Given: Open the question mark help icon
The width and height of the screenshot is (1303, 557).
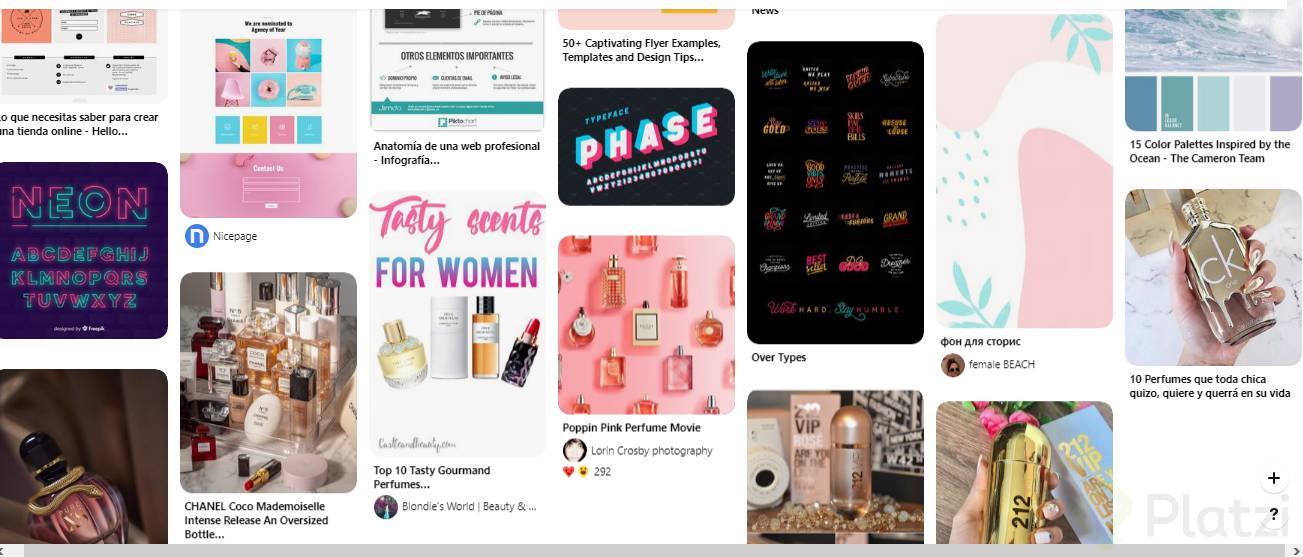Looking at the screenshot, I should point(1274,515).
